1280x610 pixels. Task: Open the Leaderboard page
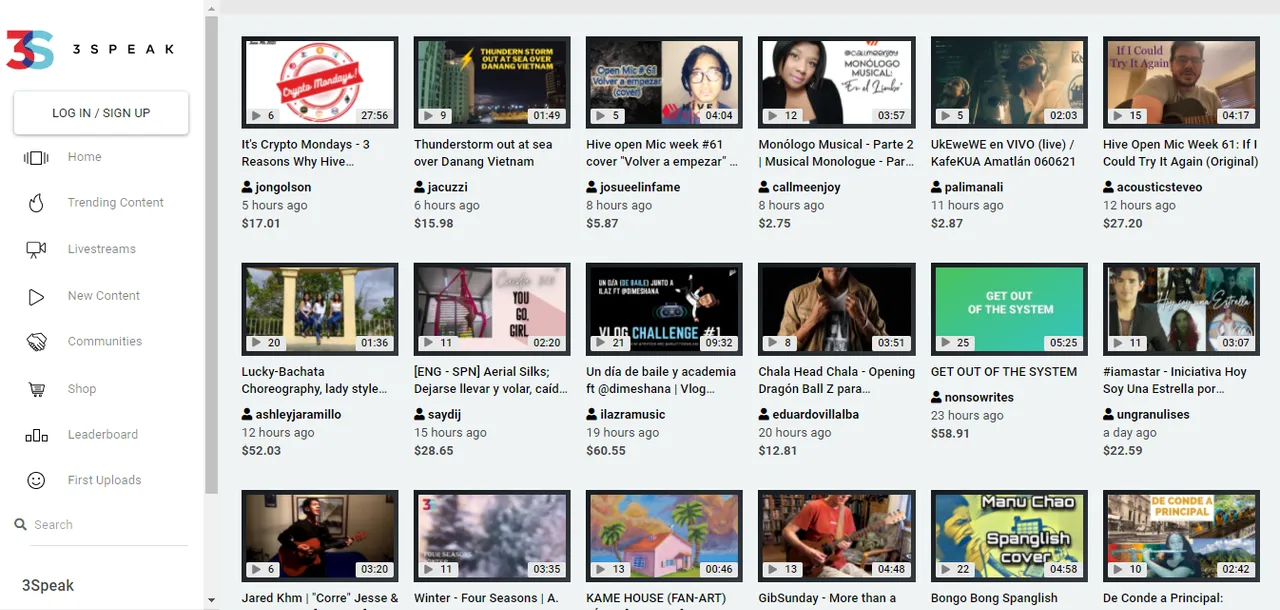click(103, 435)
